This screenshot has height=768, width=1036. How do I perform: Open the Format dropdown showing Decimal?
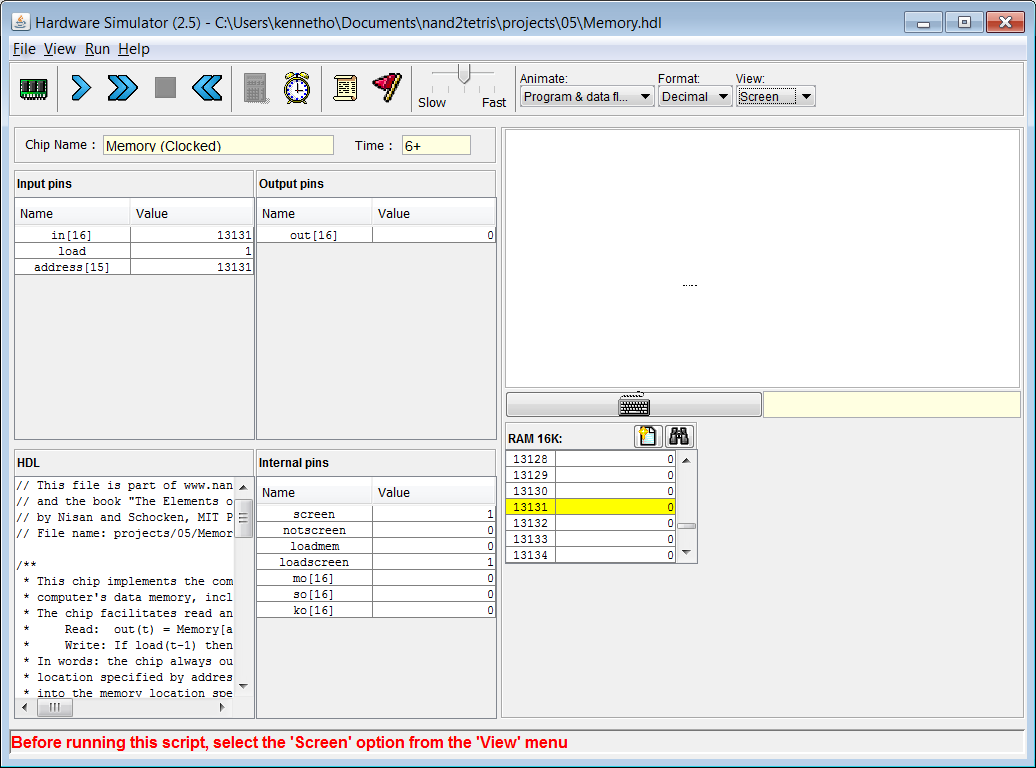tap(694, 97)
